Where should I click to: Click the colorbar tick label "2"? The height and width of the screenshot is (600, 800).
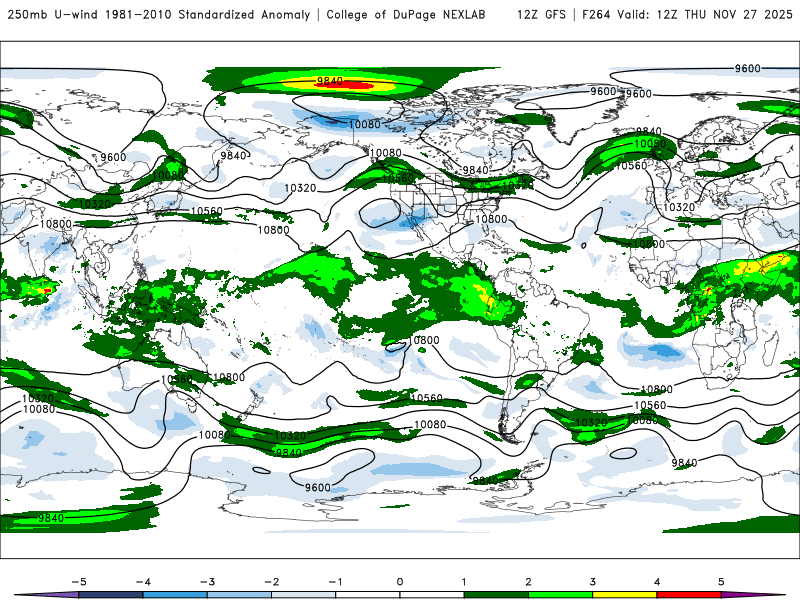coord(528,582)
